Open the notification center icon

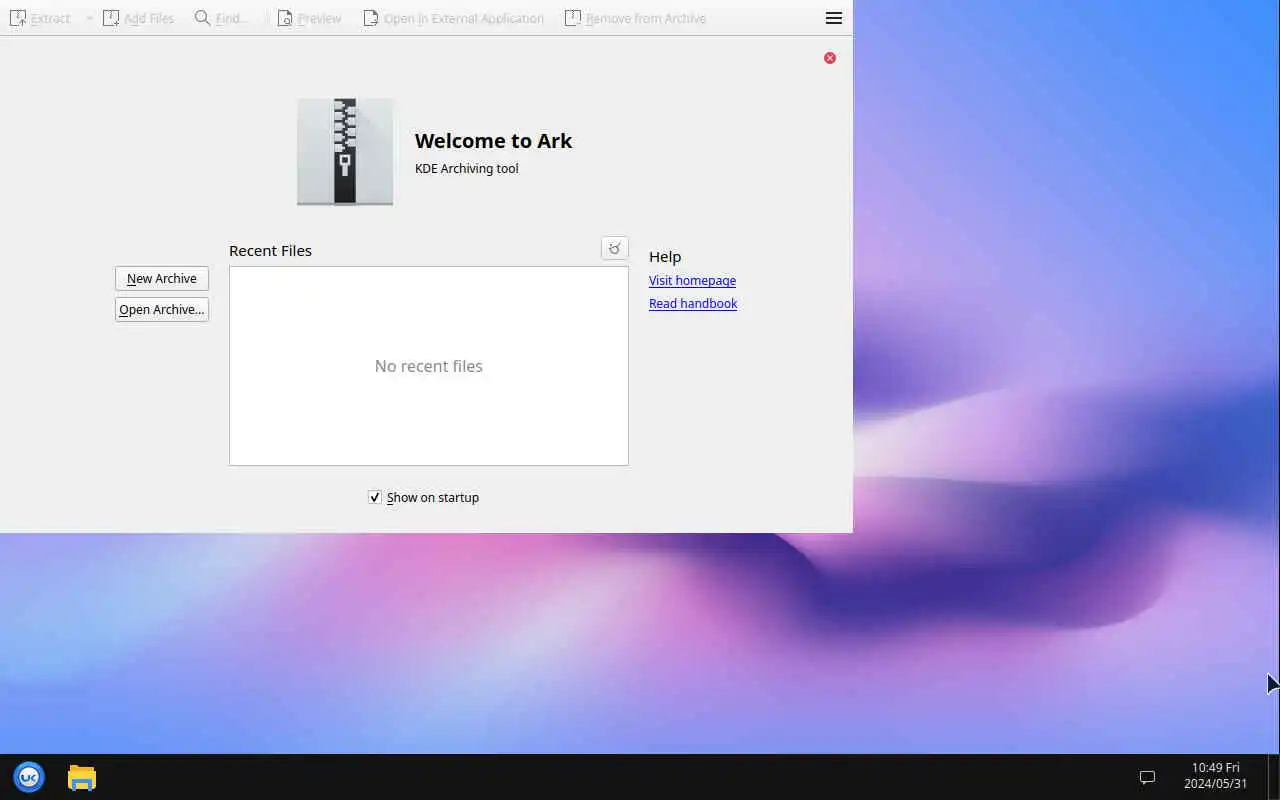coord(1147,777)
